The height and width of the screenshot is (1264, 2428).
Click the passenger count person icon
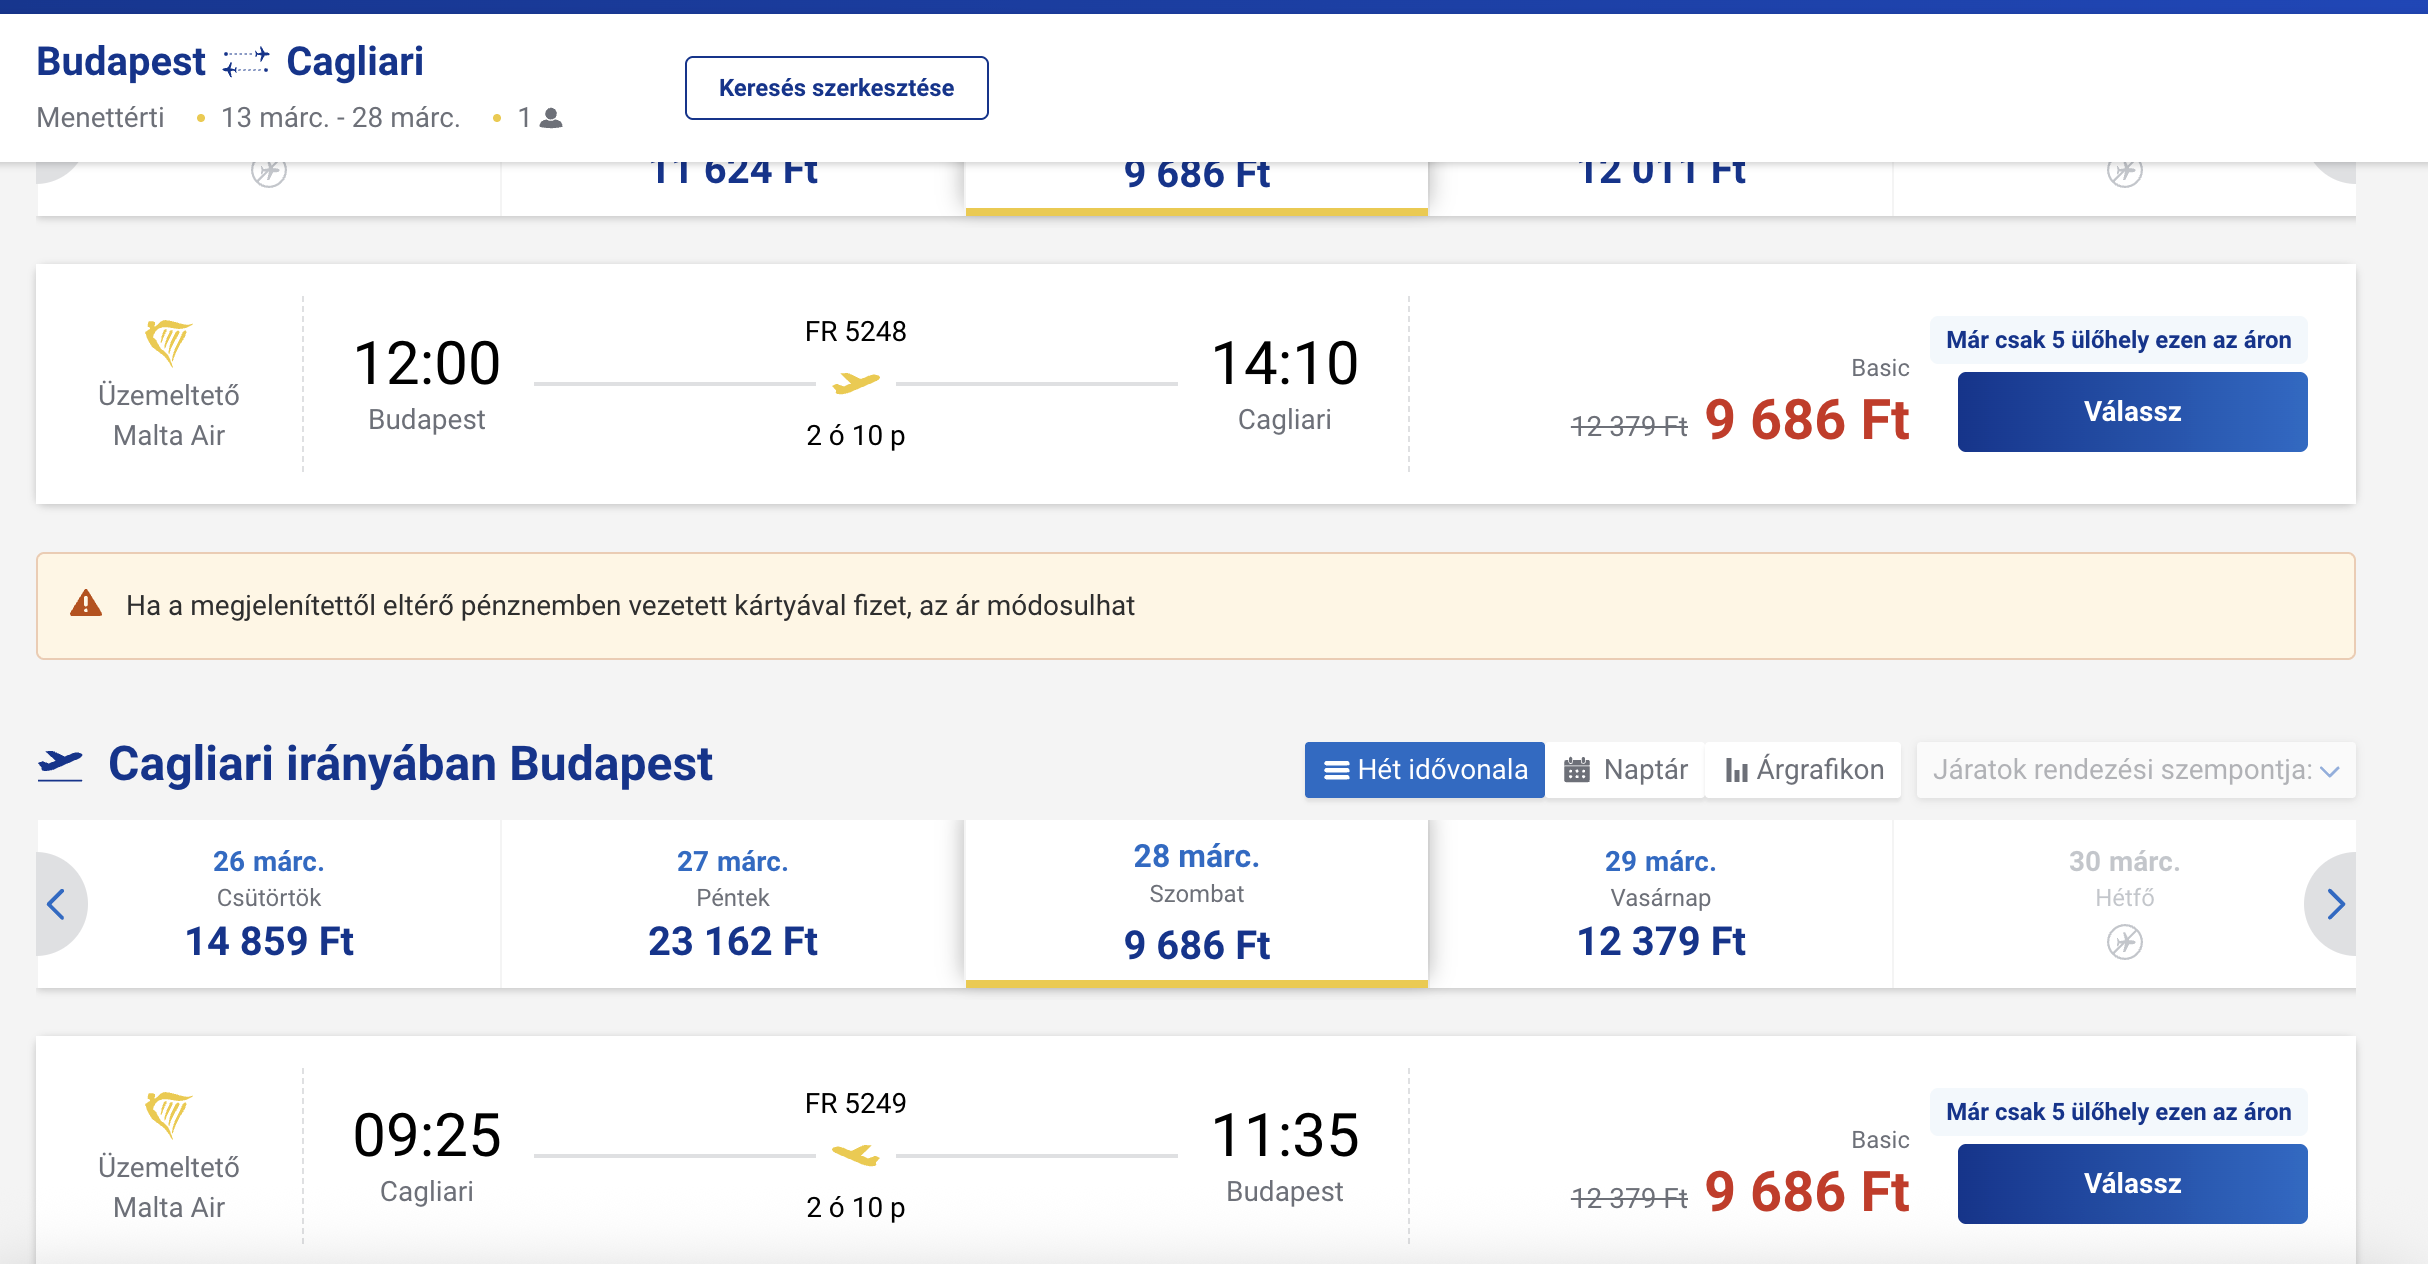pos(551,118)
